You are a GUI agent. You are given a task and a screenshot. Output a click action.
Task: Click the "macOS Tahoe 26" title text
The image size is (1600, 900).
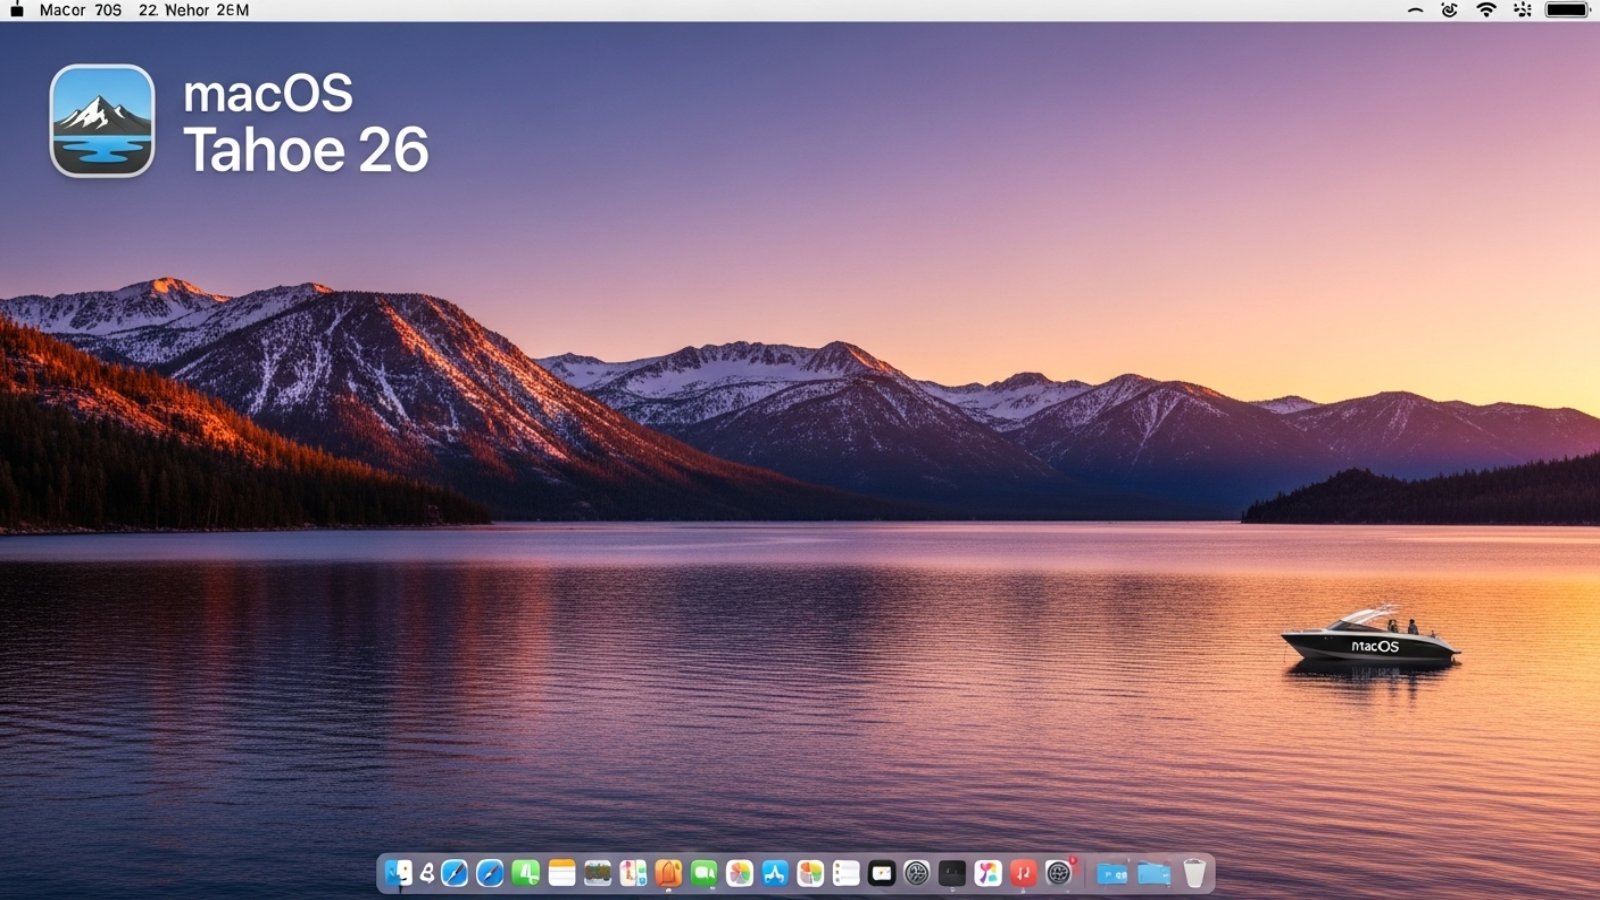point(305,122)
